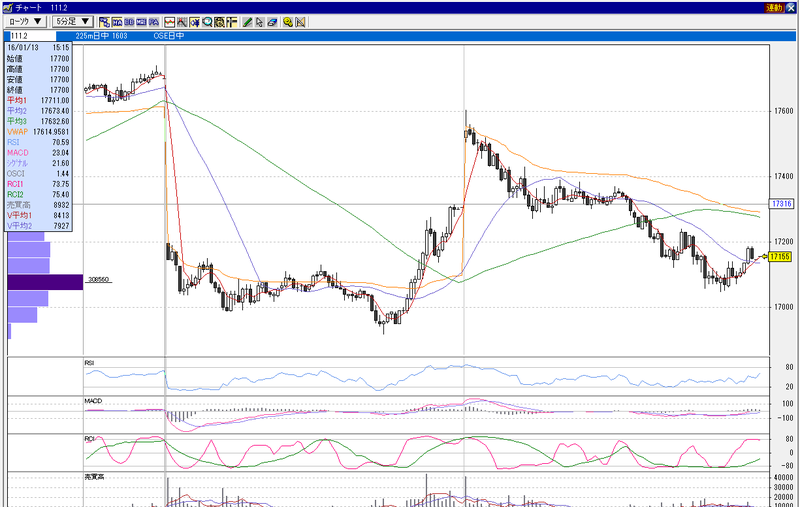Click the 111.2 symbol code input field
This screenshot has height=507, width=800.
33,36
